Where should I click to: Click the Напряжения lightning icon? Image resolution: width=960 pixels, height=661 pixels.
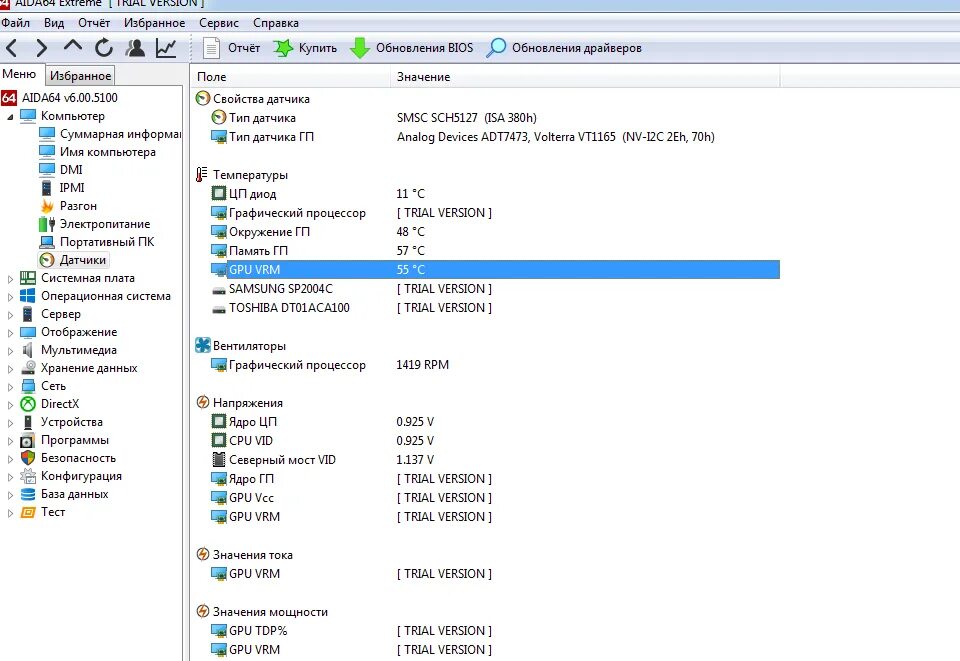203,403
